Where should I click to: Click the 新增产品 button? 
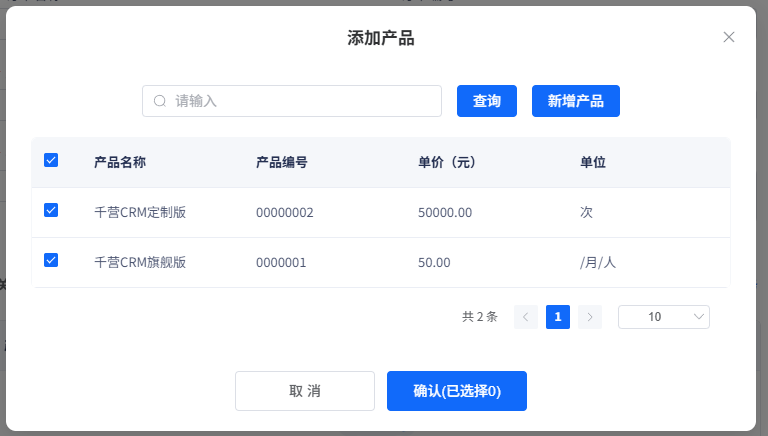click(575, 101)
